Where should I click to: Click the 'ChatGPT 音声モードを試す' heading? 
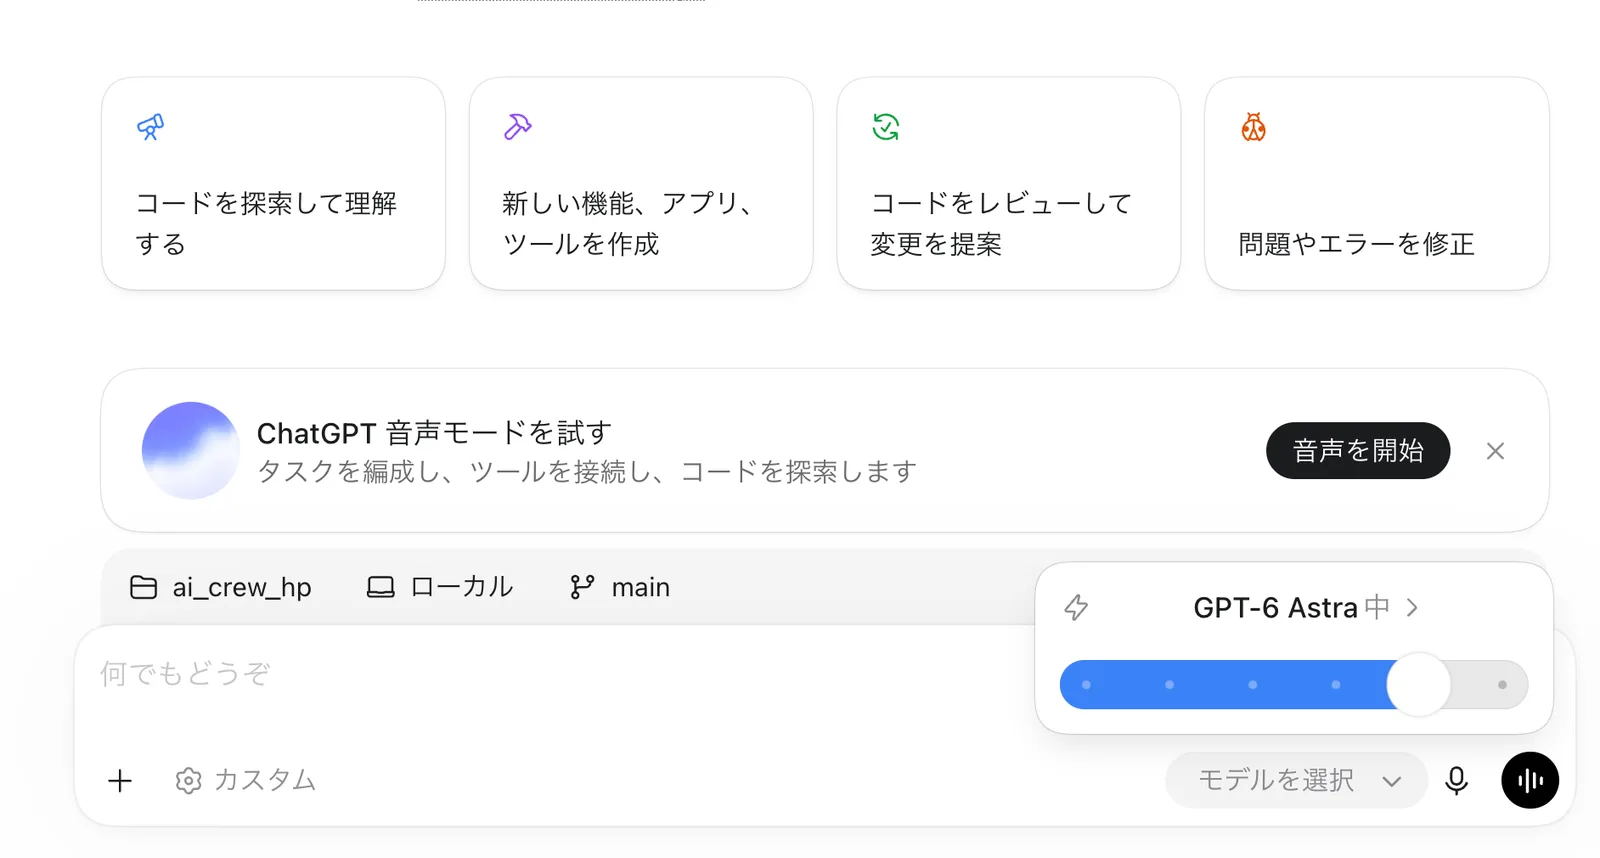[x=434, y=433]
